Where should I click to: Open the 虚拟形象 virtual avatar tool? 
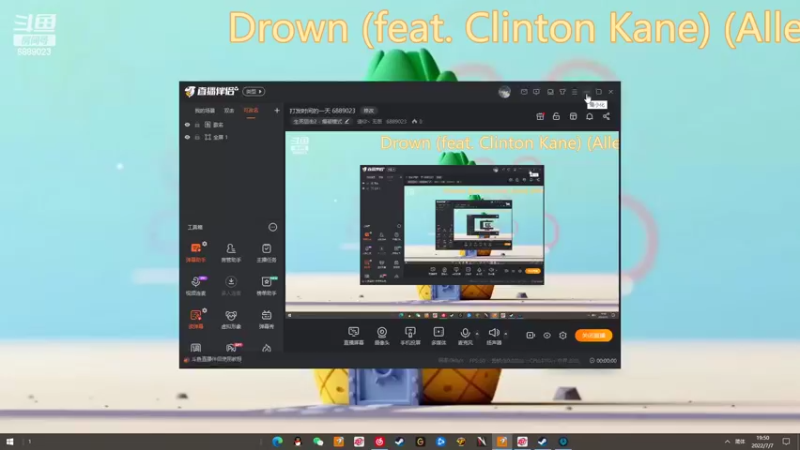pyautogui.click(x=231, y=319)
